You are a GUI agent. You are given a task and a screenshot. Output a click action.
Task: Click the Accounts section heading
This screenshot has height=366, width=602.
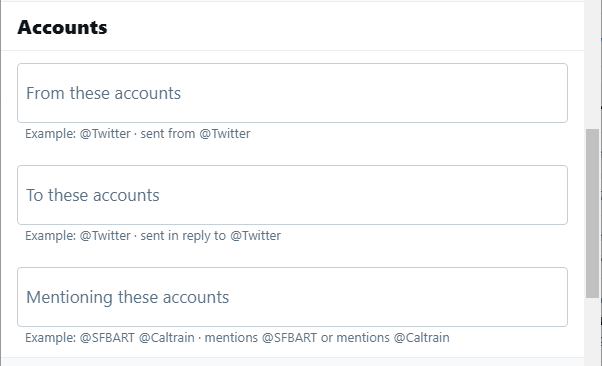pos(62,27)
